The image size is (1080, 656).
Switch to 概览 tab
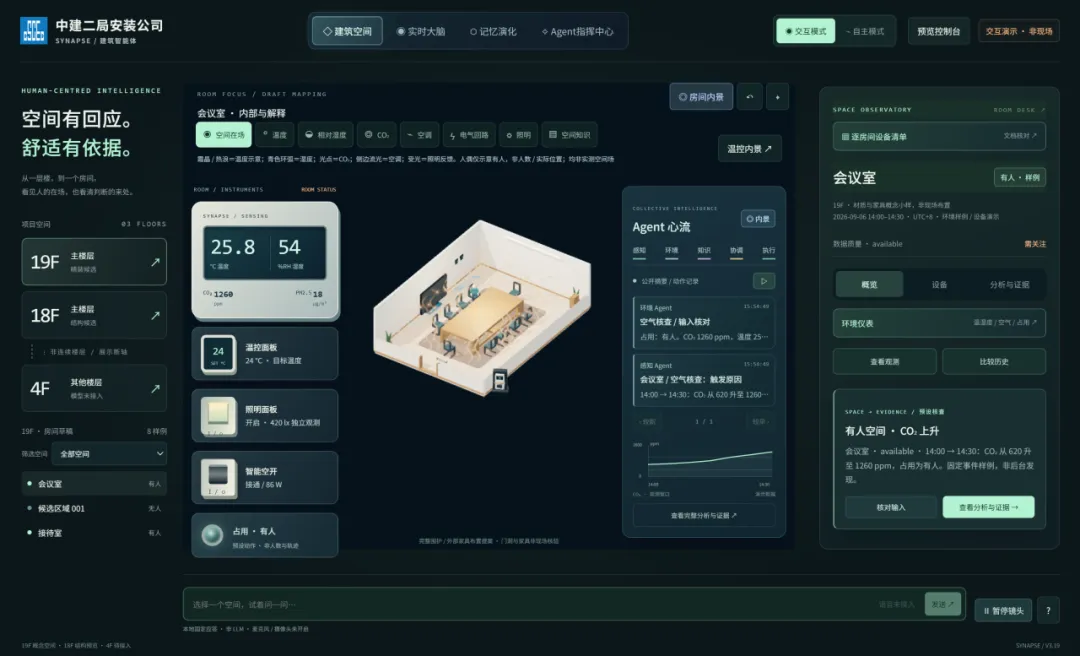point(869,284)
